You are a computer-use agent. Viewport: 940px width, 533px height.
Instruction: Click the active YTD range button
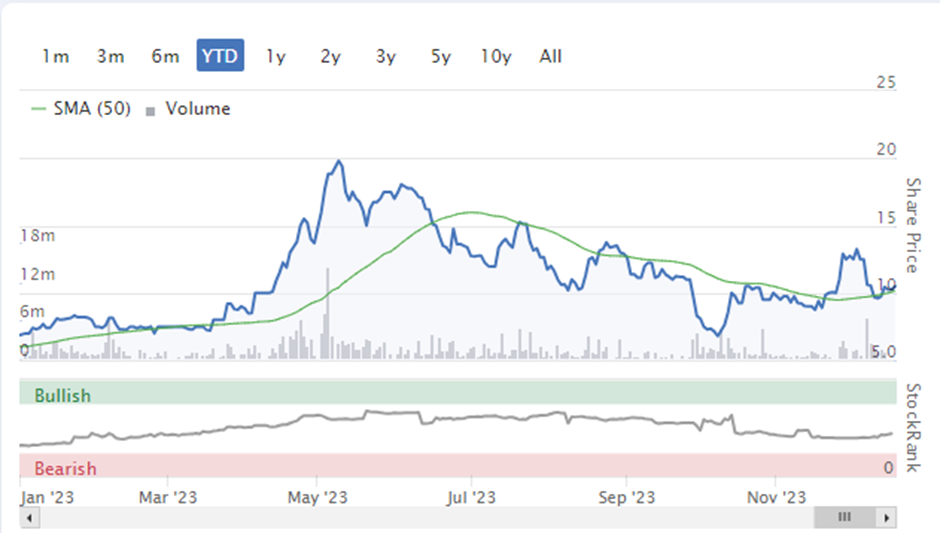(x=220, y=56)
